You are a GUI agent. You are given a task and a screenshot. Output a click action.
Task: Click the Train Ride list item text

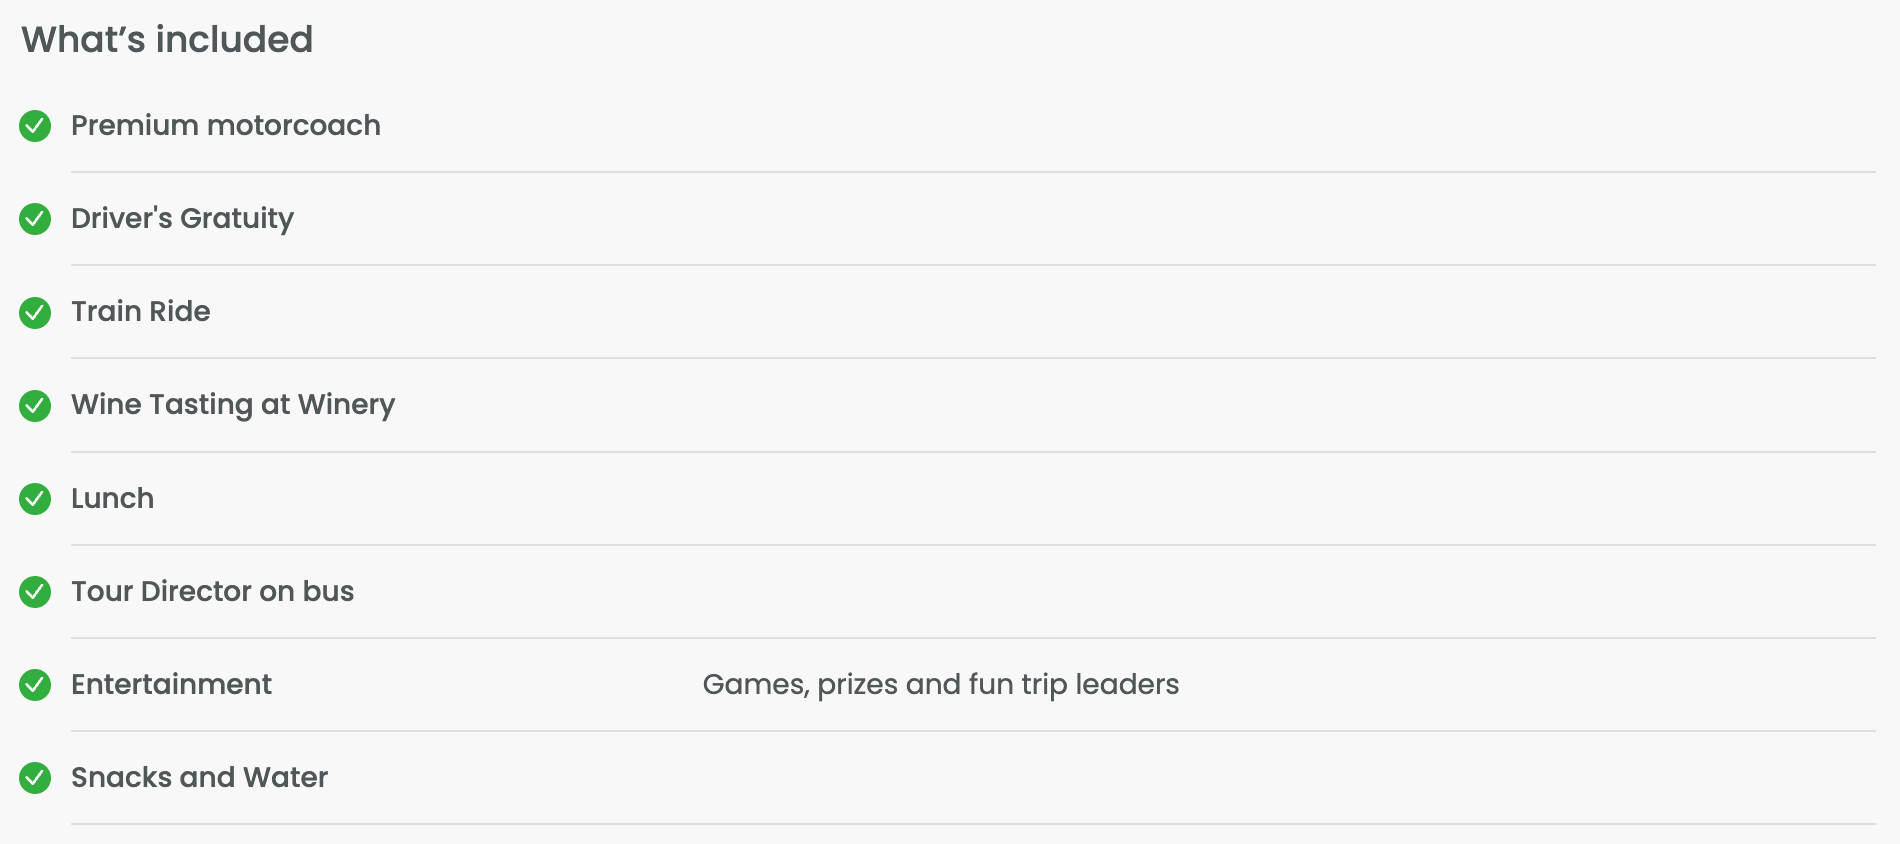coord(140,312)
